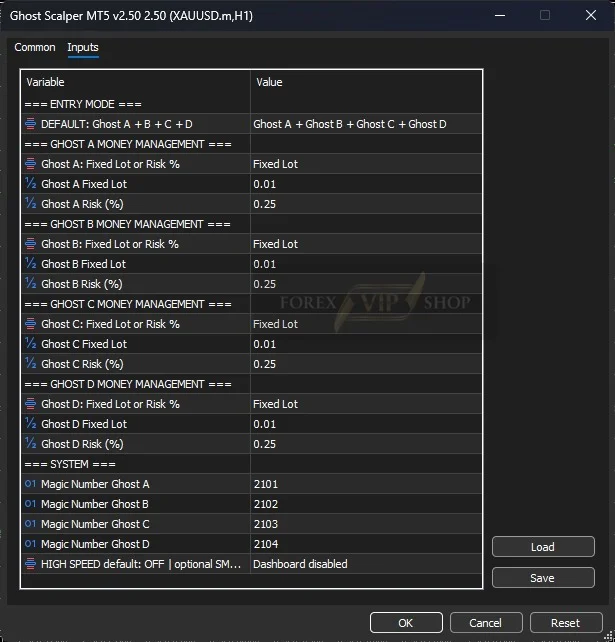Image resolution: width=615 pixels, height=642 pixels.
Task: Select the === ENTRY MODE === row
Action: click(x=251, y=104)
